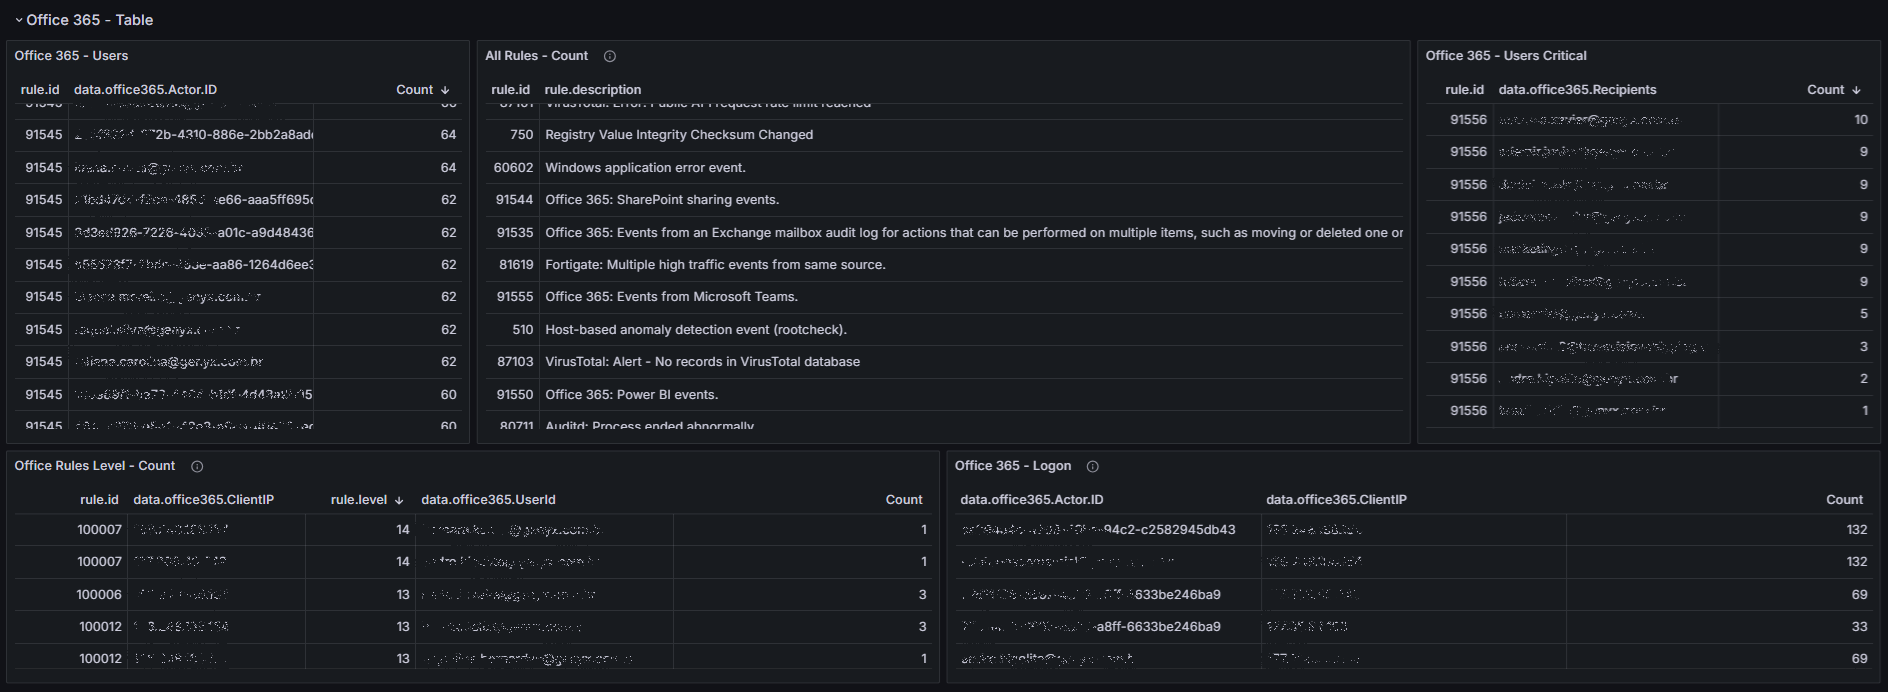Click the Count header in Office 365 - Logon
Image resolution: width=1888 pixels, height=692 pixels.
tap(1844, 500)
